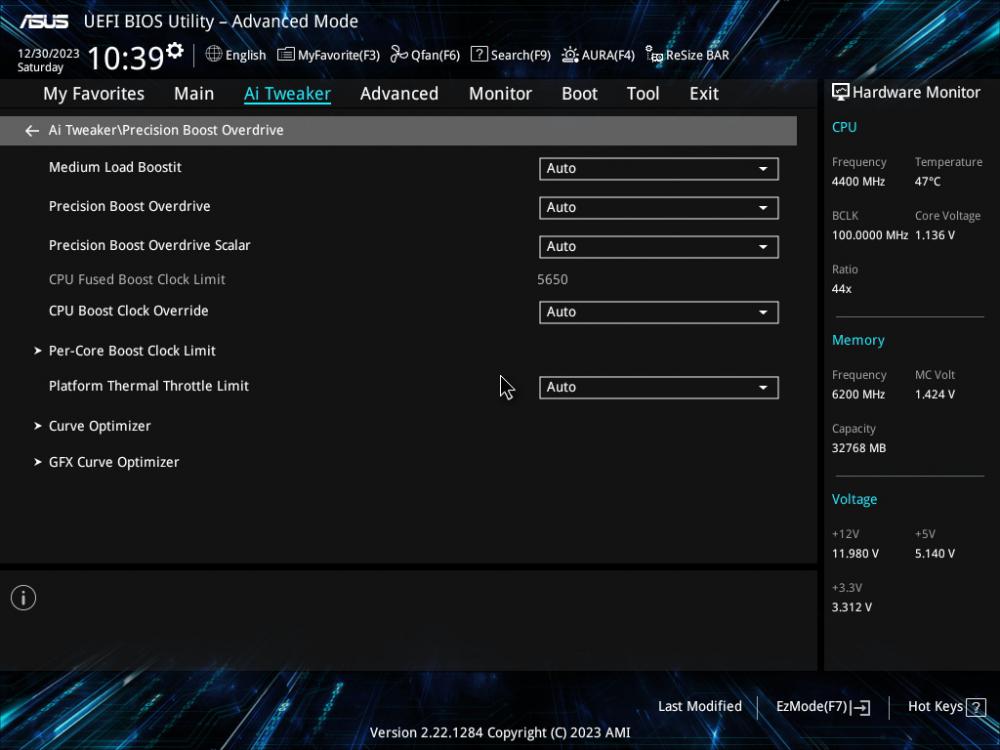Open Qfan(F6) fan control
Viewport: 1000px width, 750px height.
(x=425, y=55)
